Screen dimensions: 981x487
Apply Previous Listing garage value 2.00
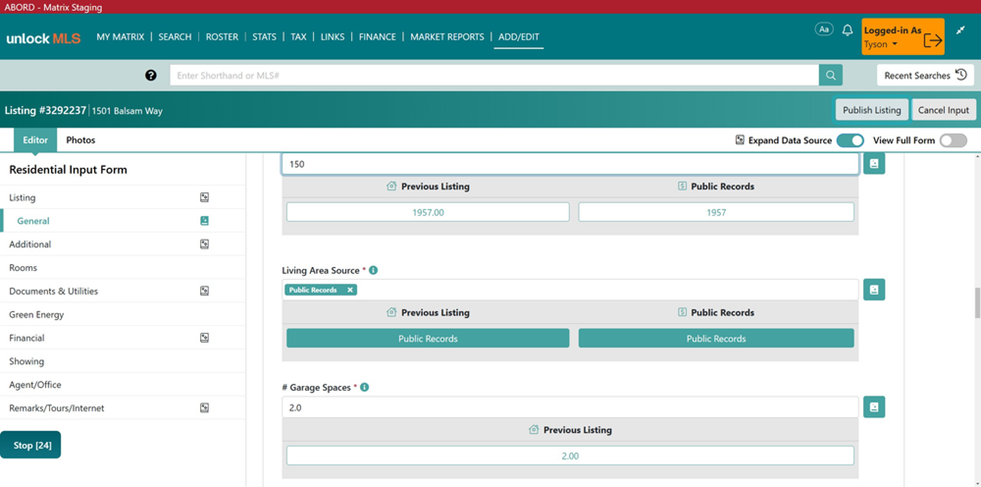pos(570,456)
